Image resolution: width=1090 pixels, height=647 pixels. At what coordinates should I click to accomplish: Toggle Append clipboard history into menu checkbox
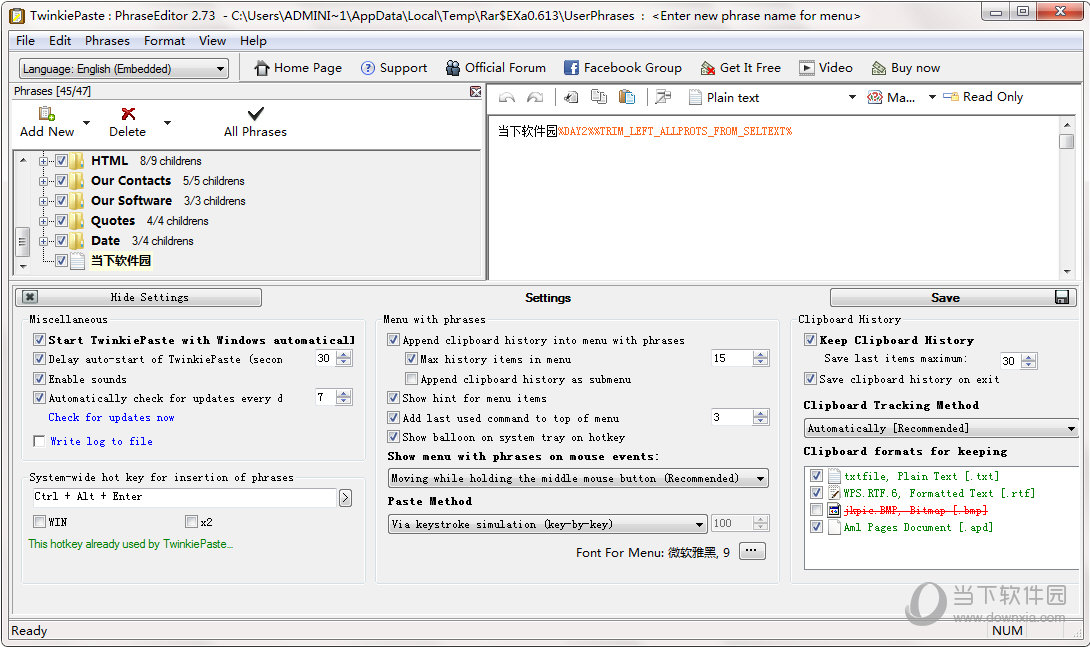coord(393,340)
